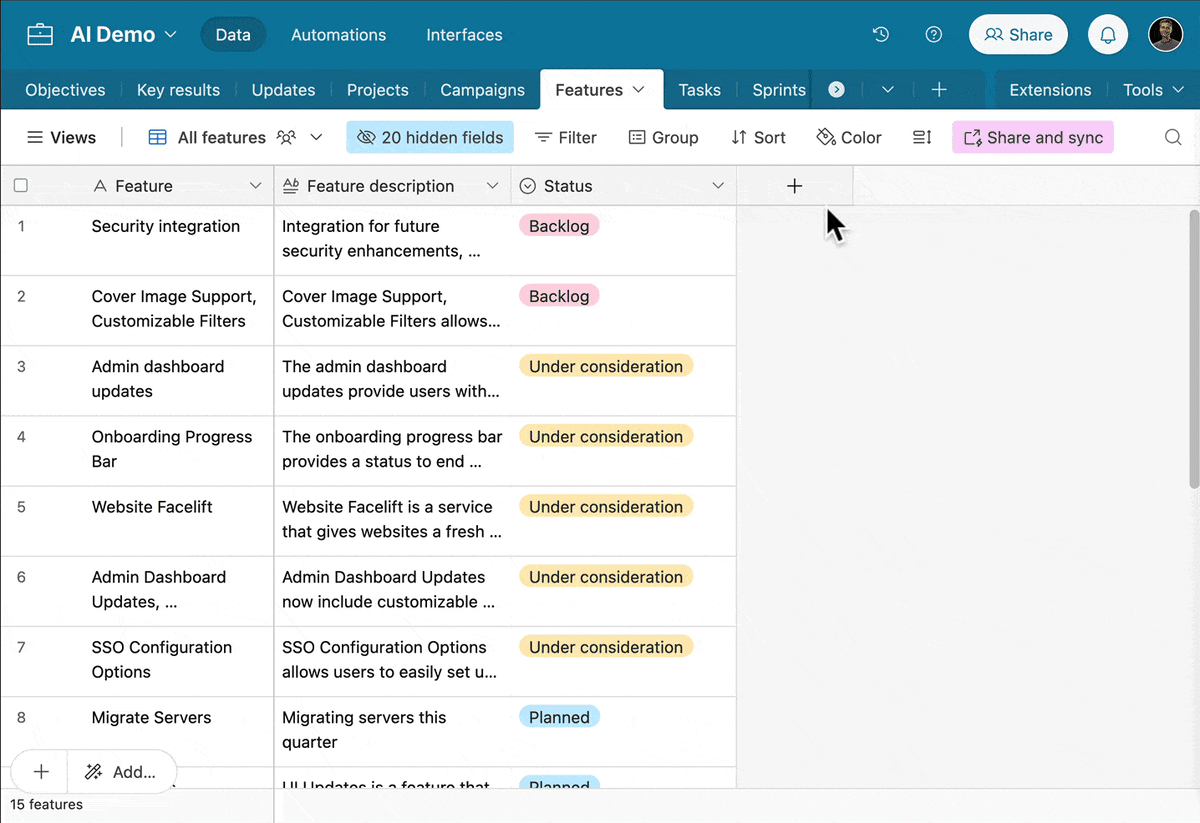Viewport: 1200px width, 823px height.
Task: Open the Tasks table tab
Action: pyautogui.click(x=699, y=89)
